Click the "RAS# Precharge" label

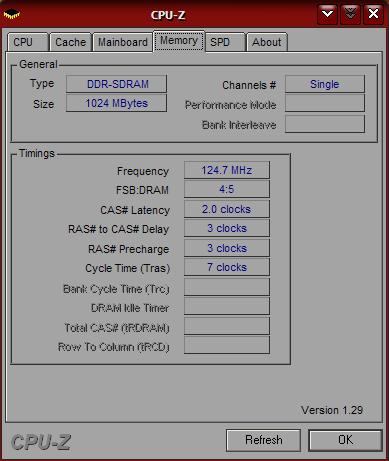point(128,249)
